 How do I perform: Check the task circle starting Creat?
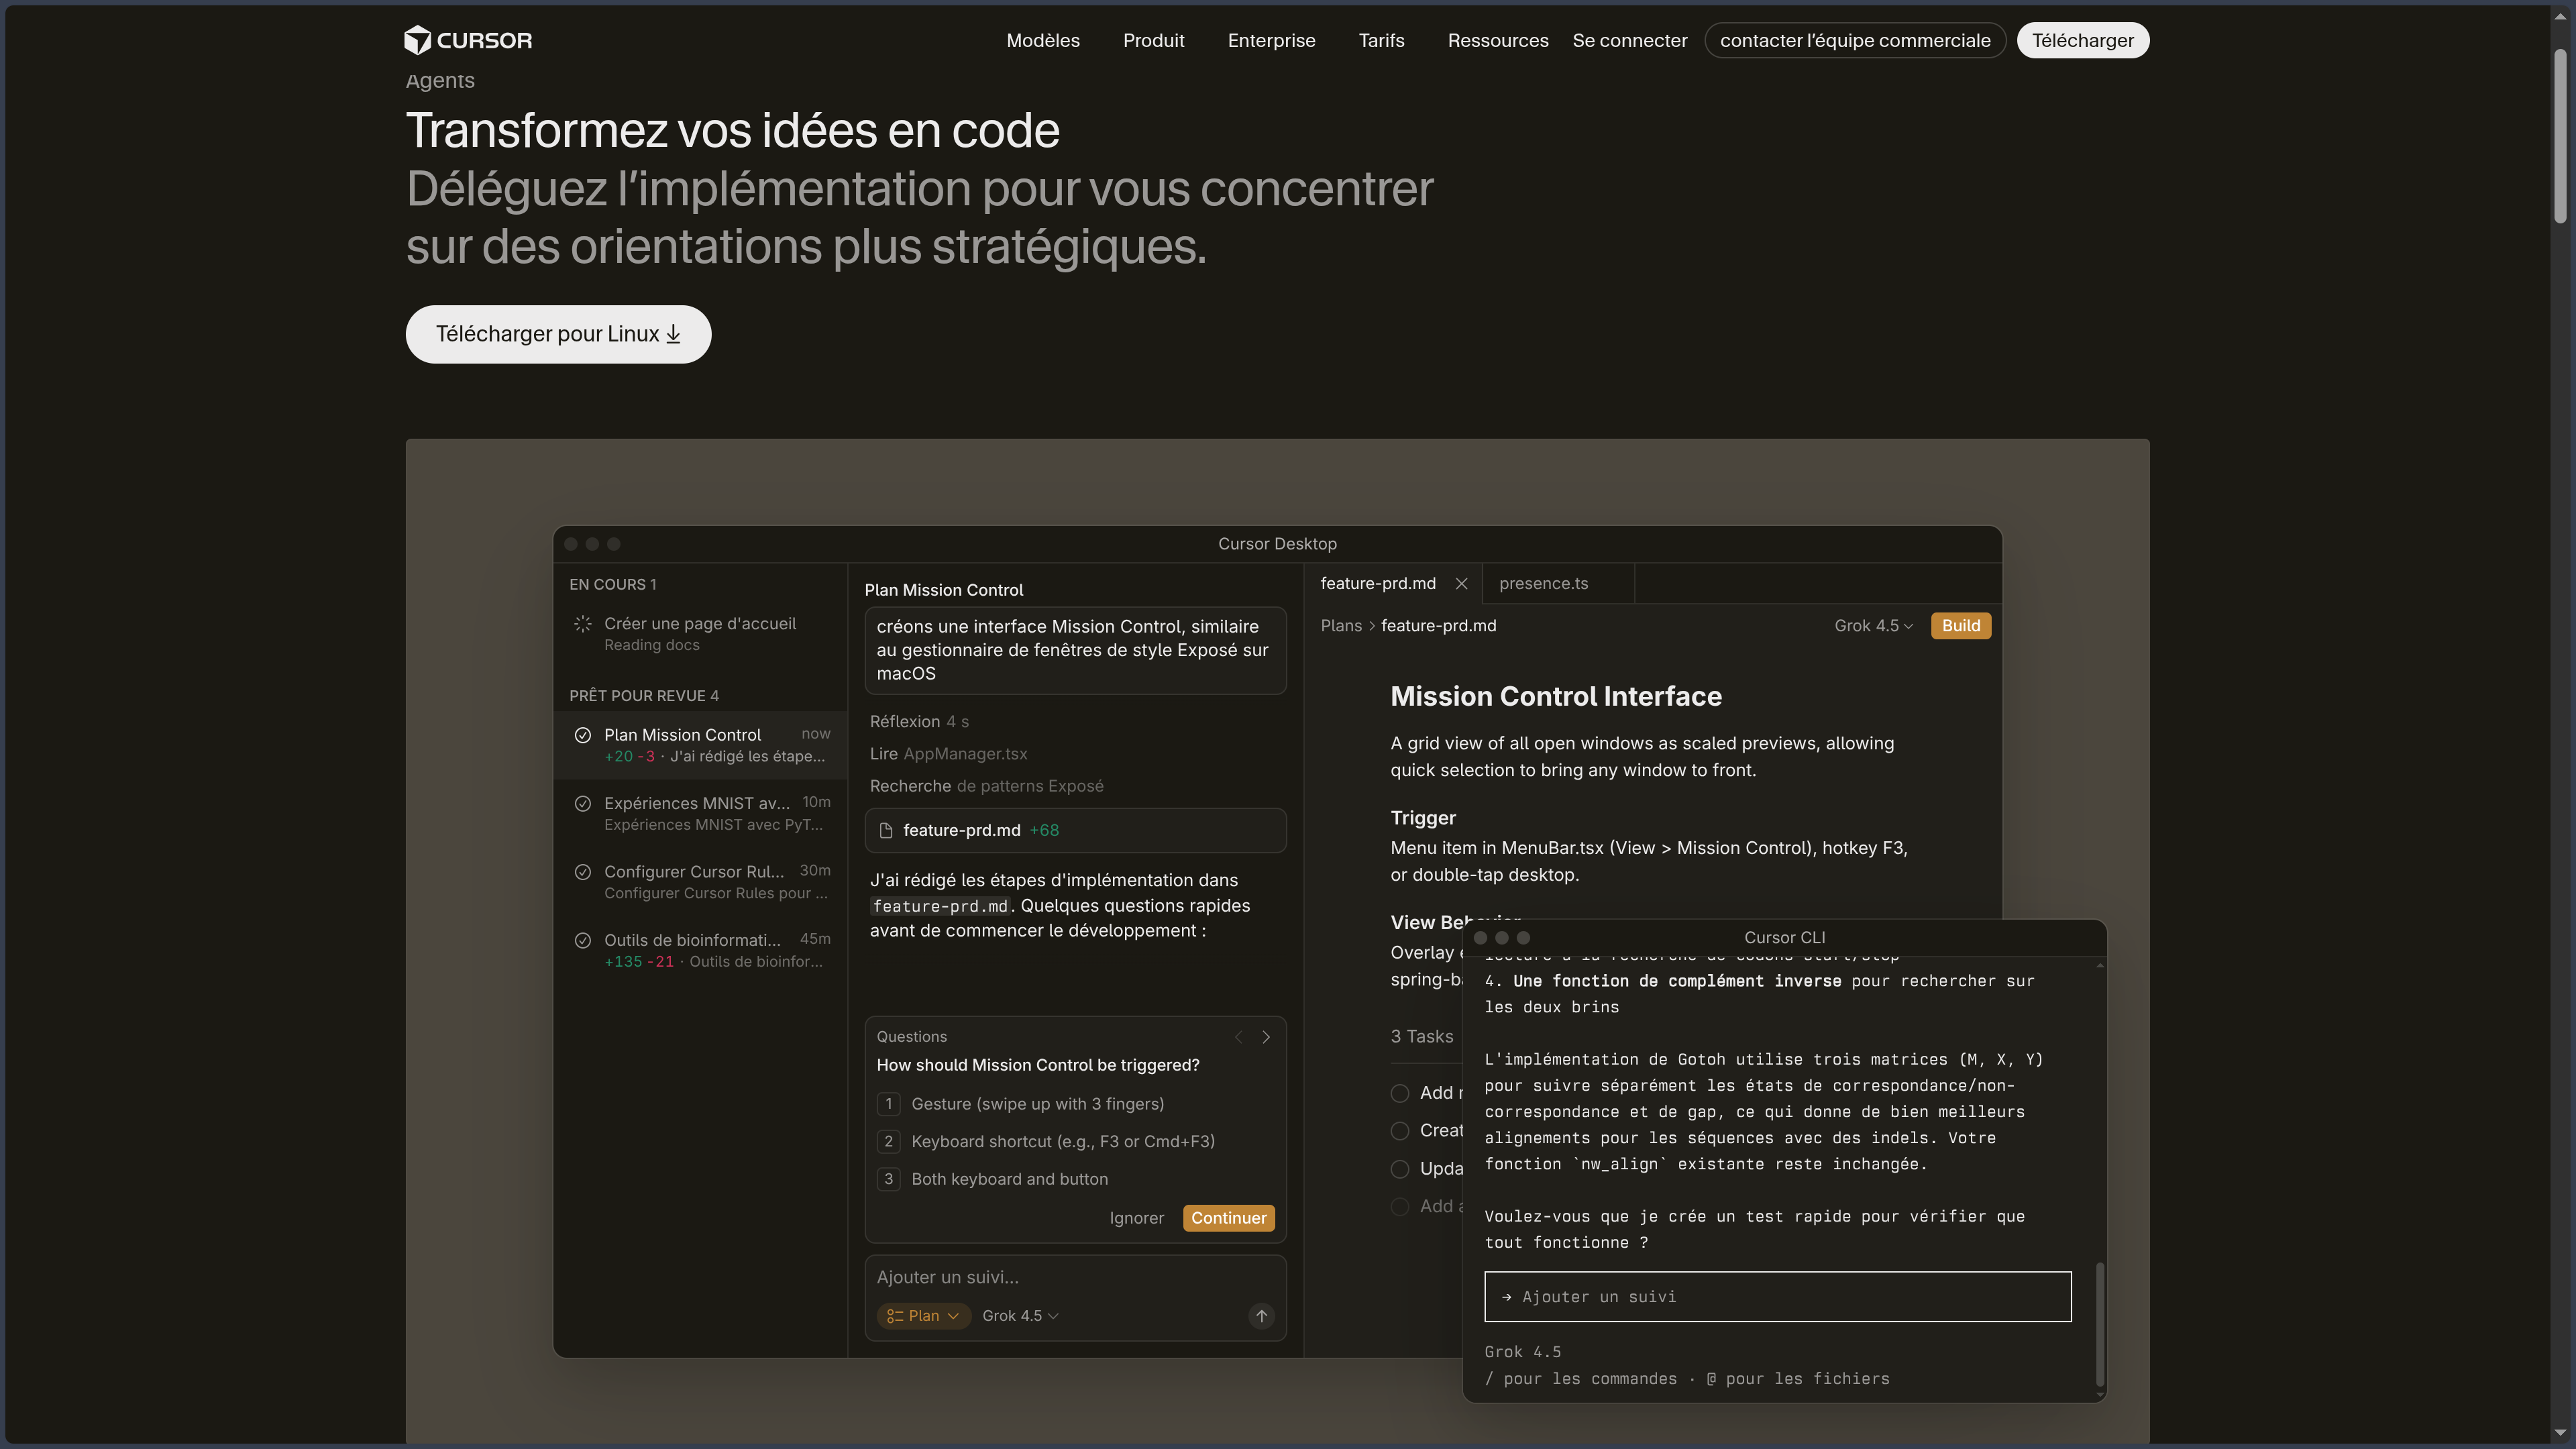pyautogui.click(x=1400, y=1131)
